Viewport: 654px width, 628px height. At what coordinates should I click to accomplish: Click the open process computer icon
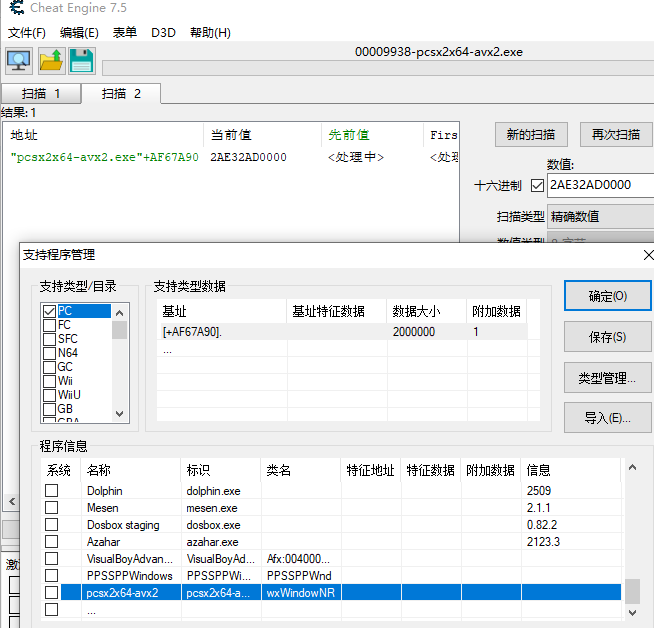tap(18, 60)
